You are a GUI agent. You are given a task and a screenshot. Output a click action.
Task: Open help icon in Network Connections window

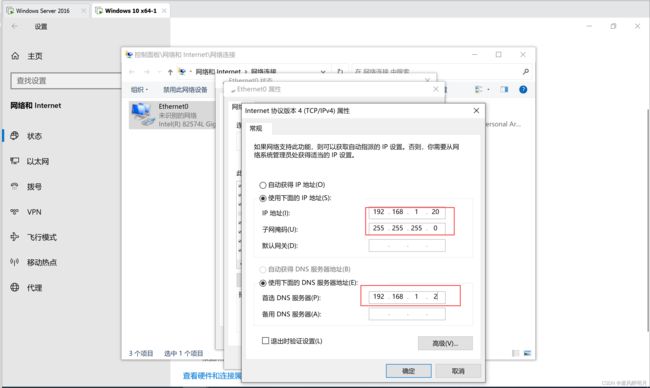pos(523,89)
